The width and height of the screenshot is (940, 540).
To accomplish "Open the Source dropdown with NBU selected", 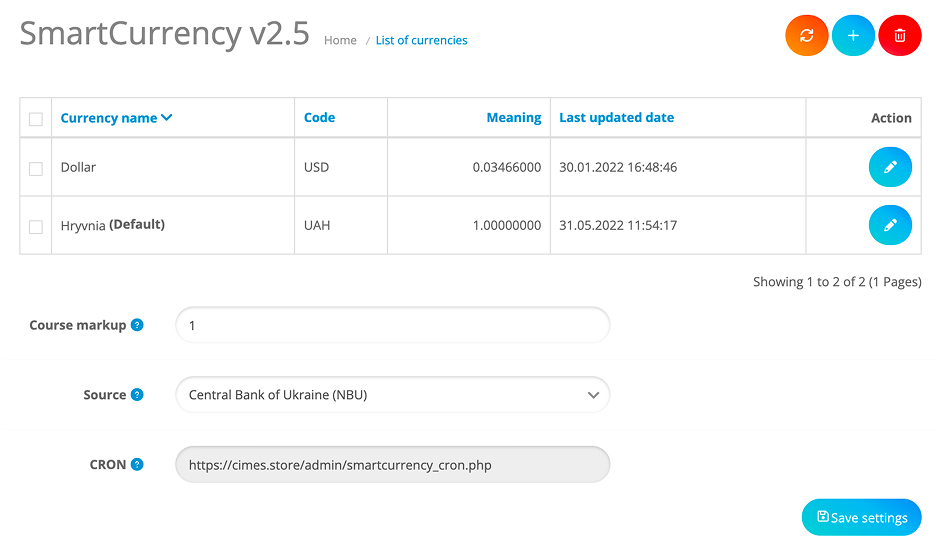I will [392, 395].
